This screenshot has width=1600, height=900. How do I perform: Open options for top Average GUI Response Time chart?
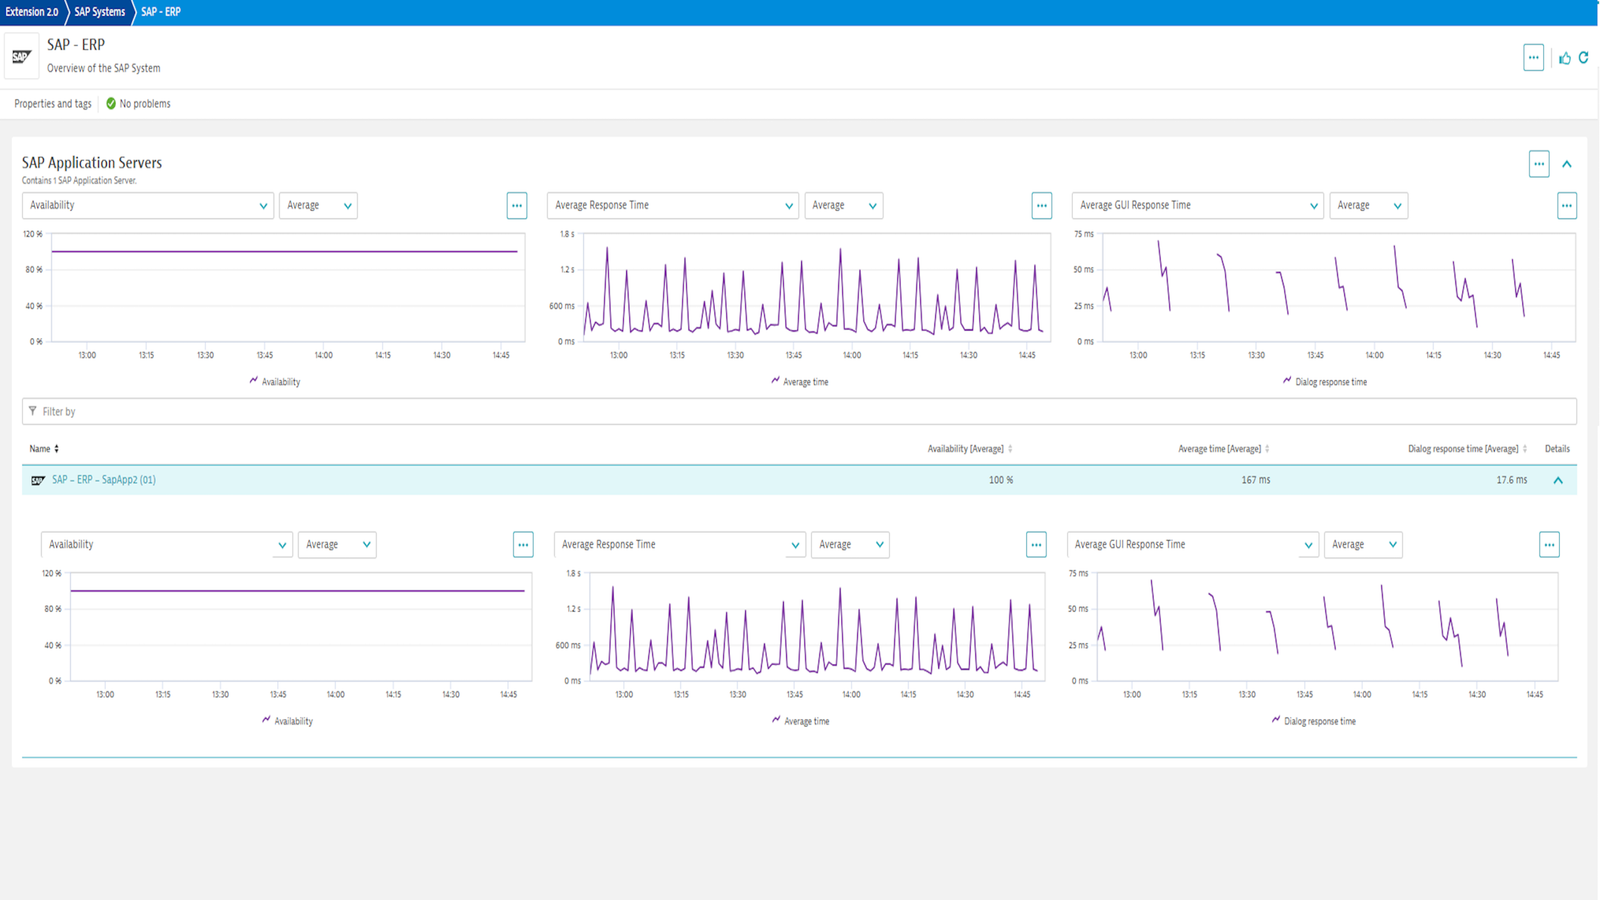pos(1567,205)
